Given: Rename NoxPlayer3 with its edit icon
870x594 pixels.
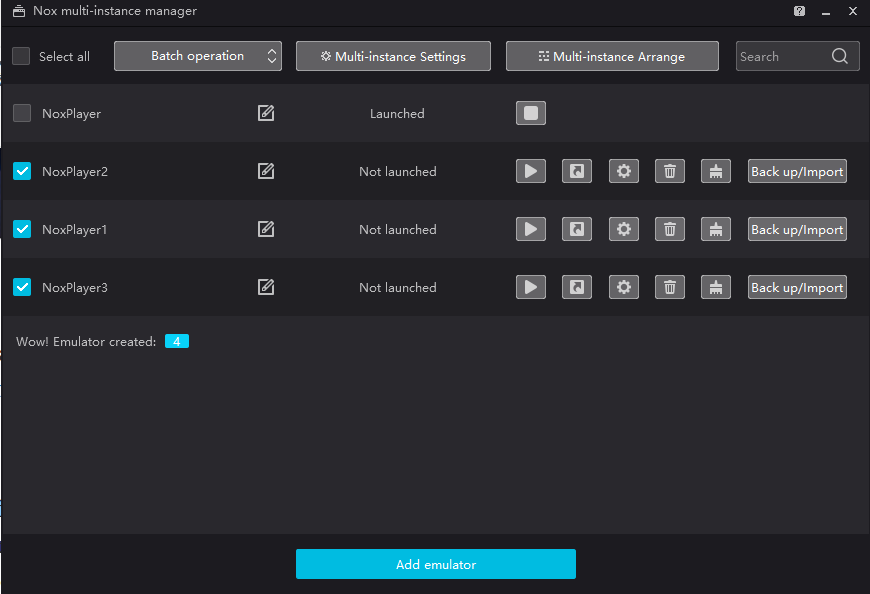Looking at the screenshot, I should pyautogui.click(x=266, y=287).
